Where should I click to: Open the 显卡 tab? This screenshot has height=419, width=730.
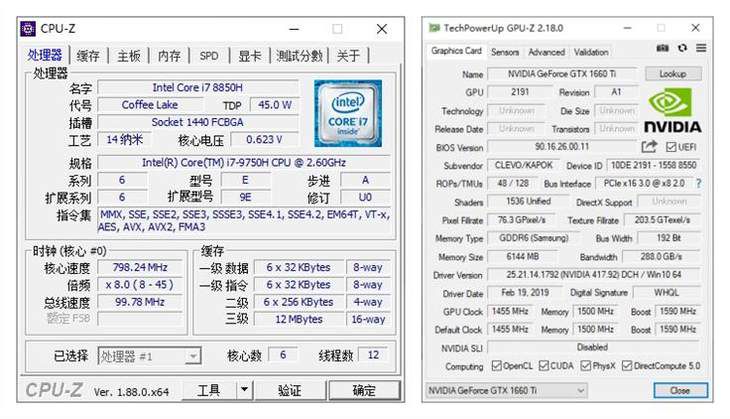click(250, 56)
